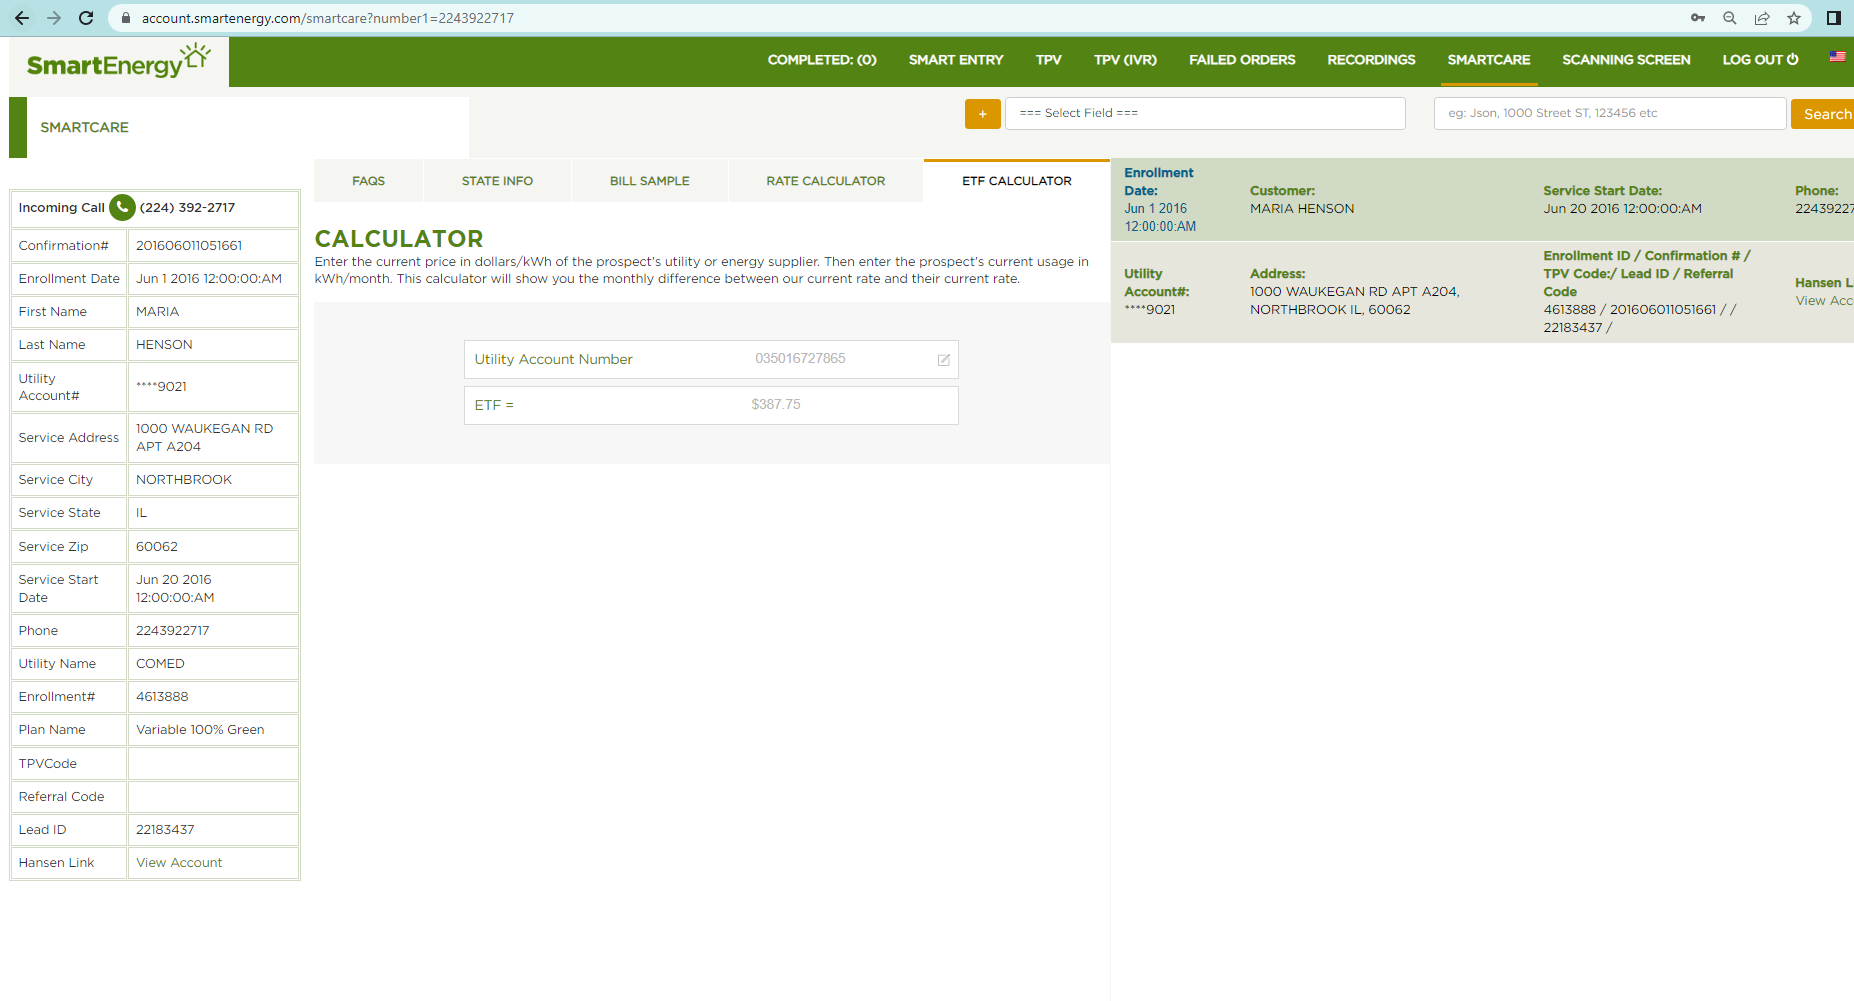
Task: Switch to the FAQS tab
Action: click(368, 181)
